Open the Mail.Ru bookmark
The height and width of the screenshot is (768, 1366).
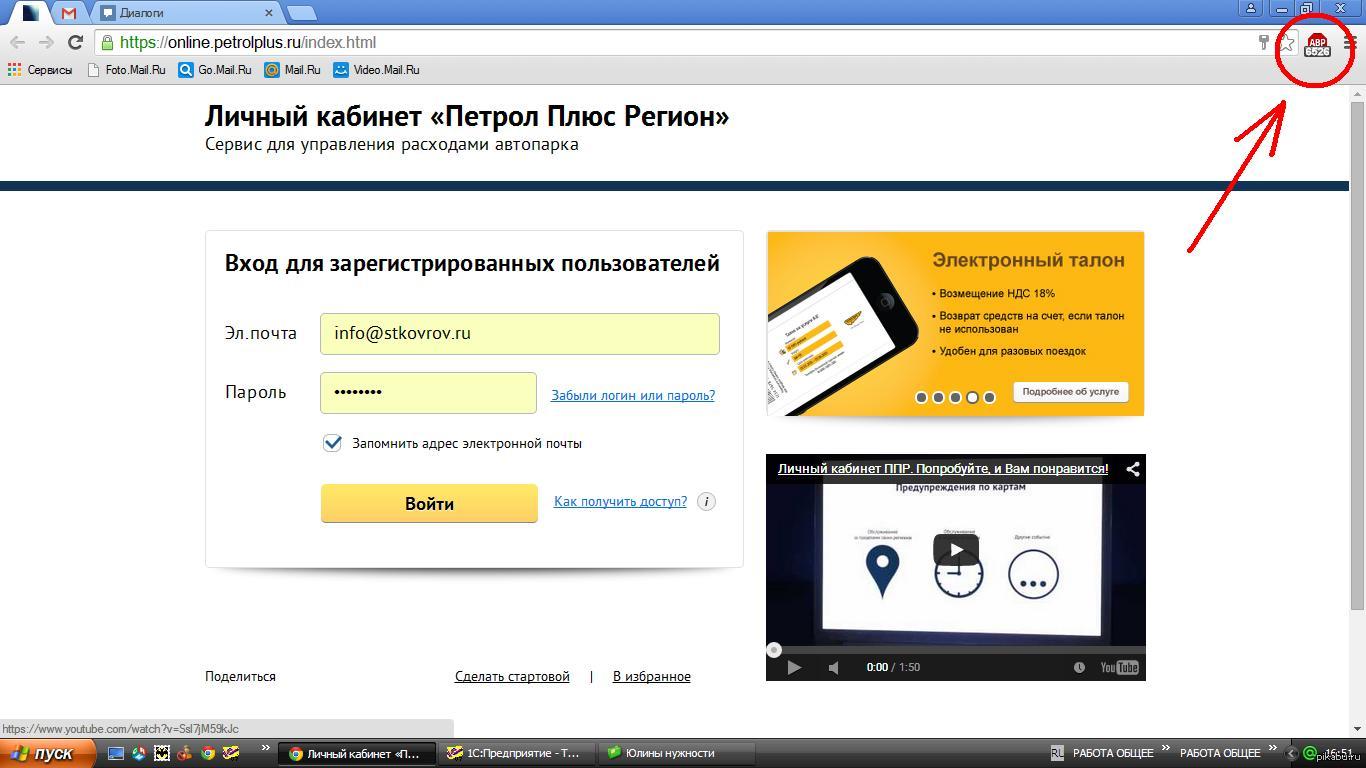(x=293, y=70)
